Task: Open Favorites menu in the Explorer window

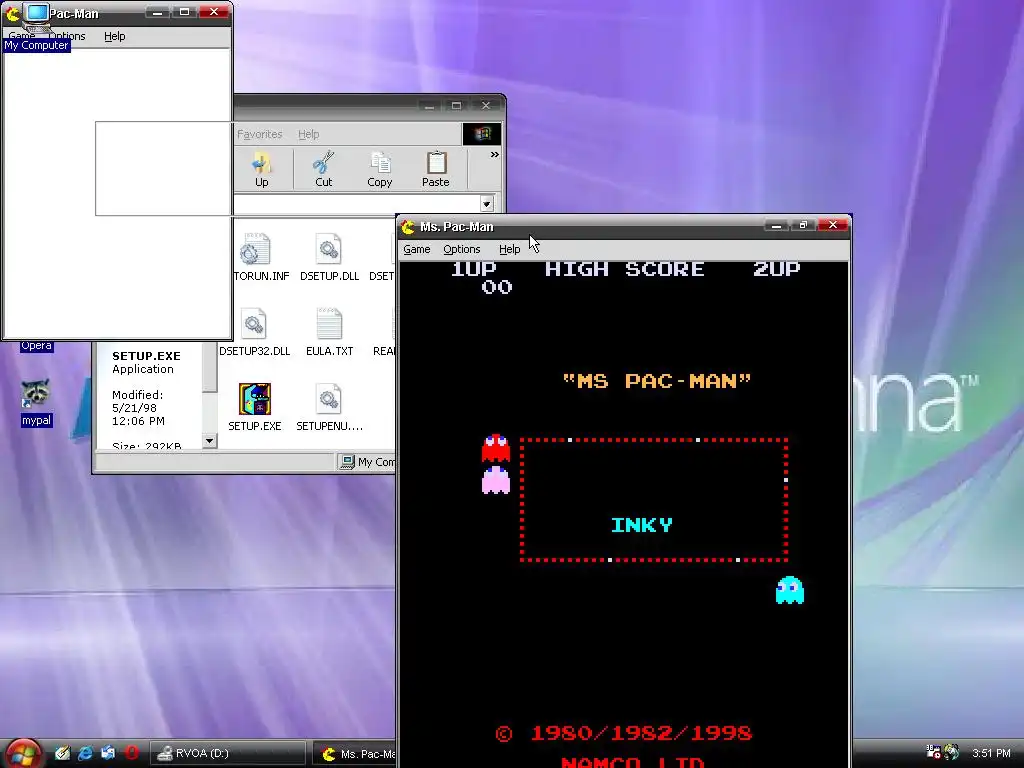Action: (259, 134)
